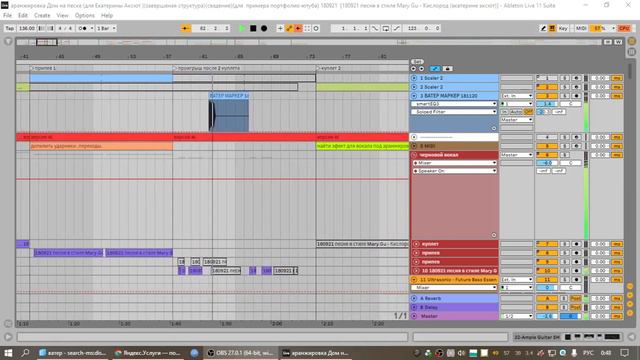Click the Arrangement Record button
This screenshot has width=640, height=360.
(x=264, y=28)
